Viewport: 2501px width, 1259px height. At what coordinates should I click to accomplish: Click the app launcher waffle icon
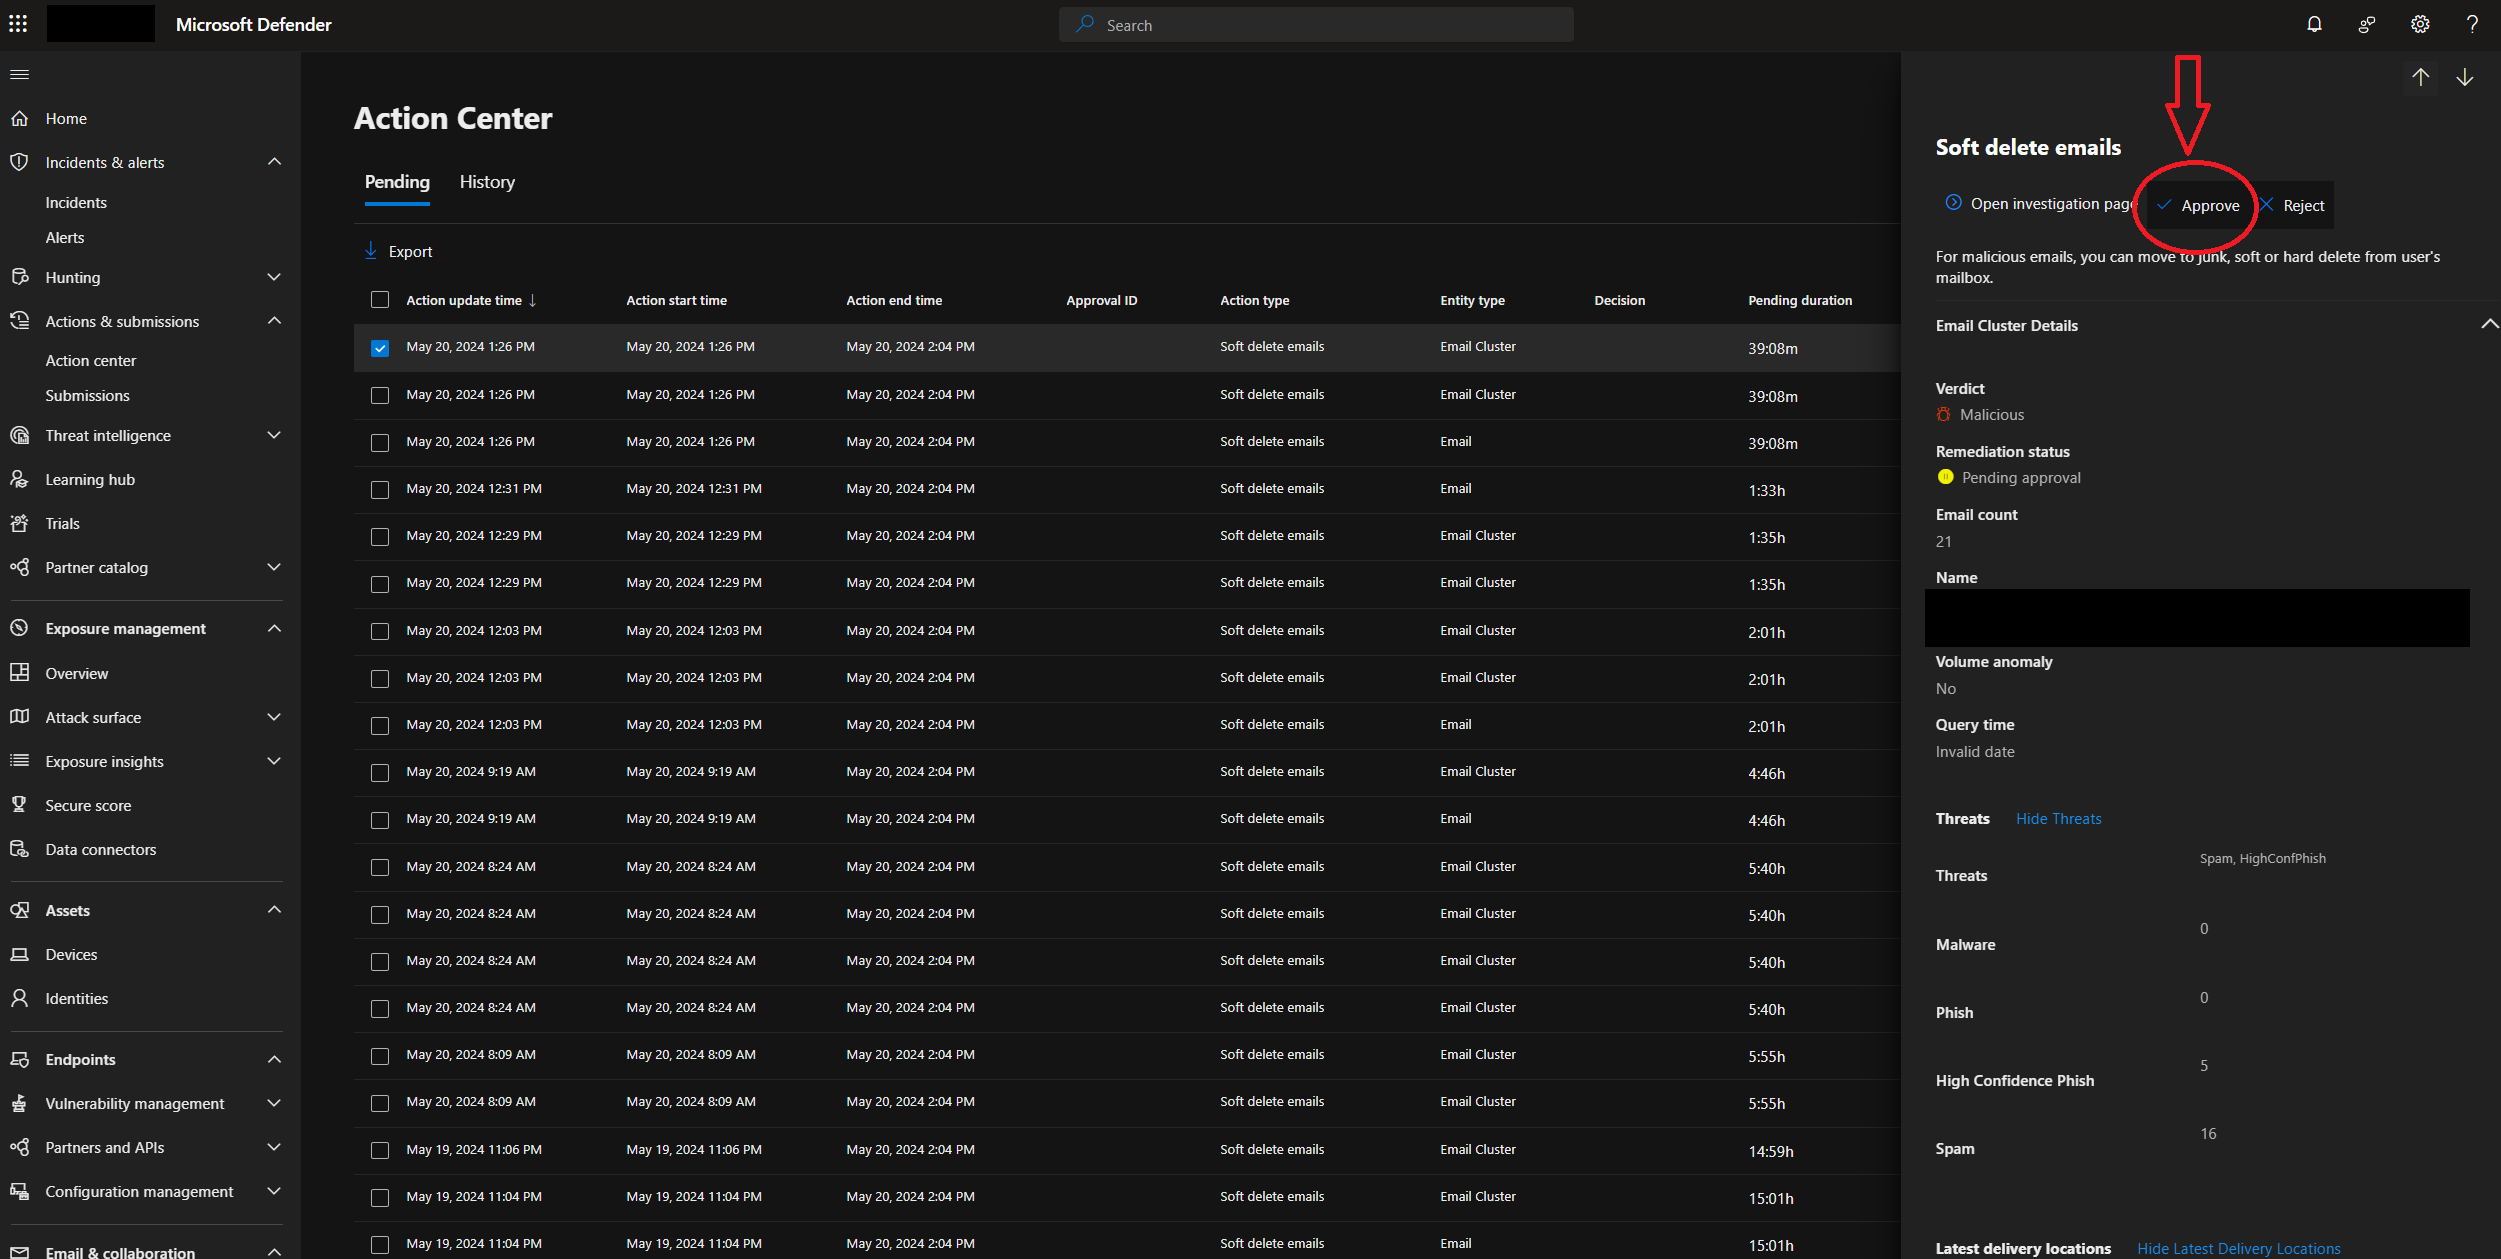(18, 23)
